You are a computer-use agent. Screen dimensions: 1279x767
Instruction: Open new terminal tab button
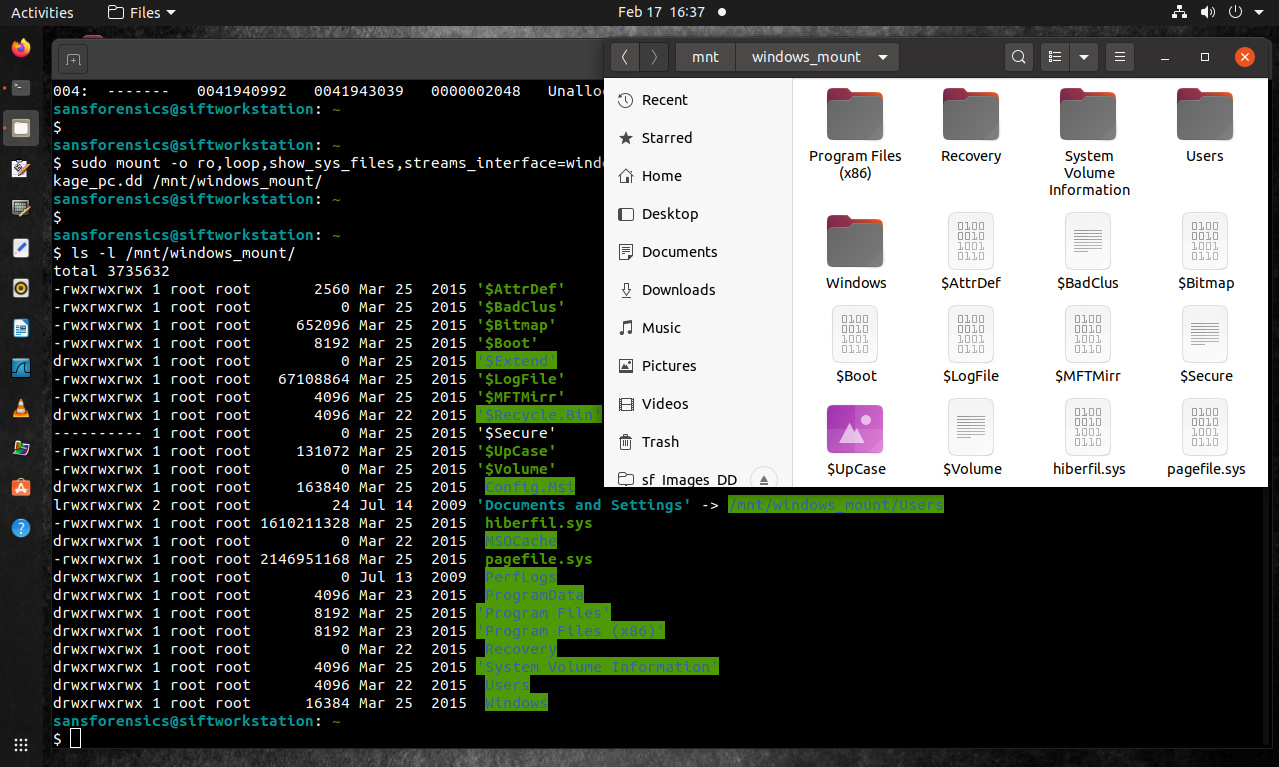click(72, 60)
